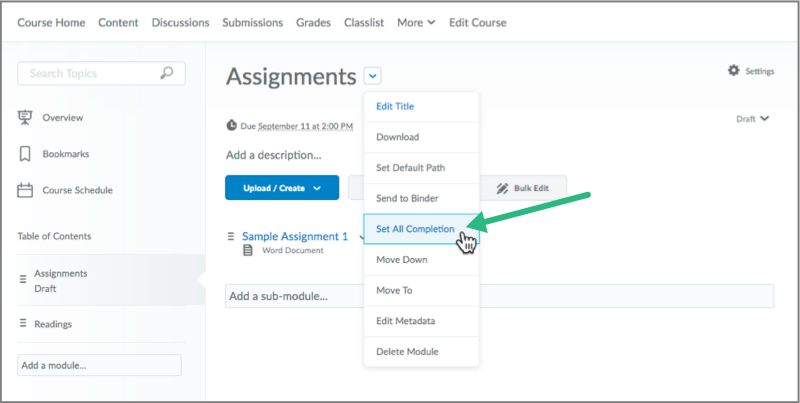This screenshot has width=800, height=403.
Task: Click the Search Topics input field
Action: 90,73
